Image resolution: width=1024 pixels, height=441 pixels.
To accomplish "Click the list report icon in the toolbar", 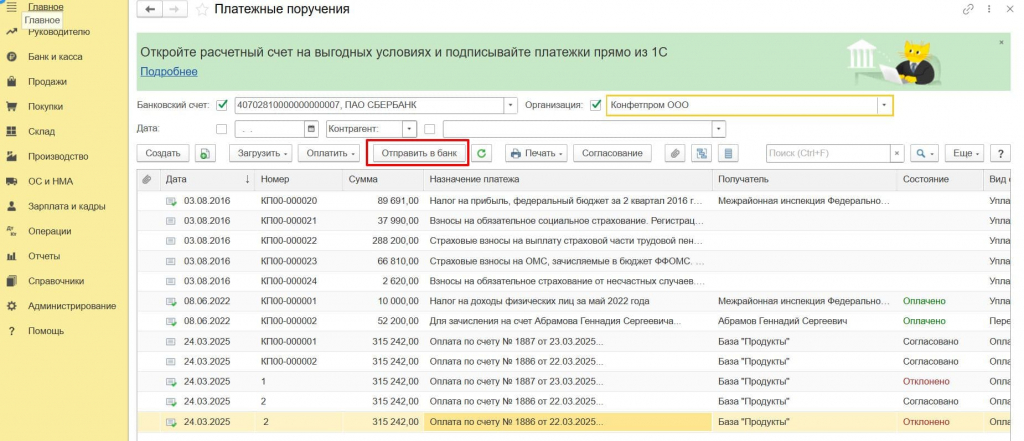I will 728,154.
